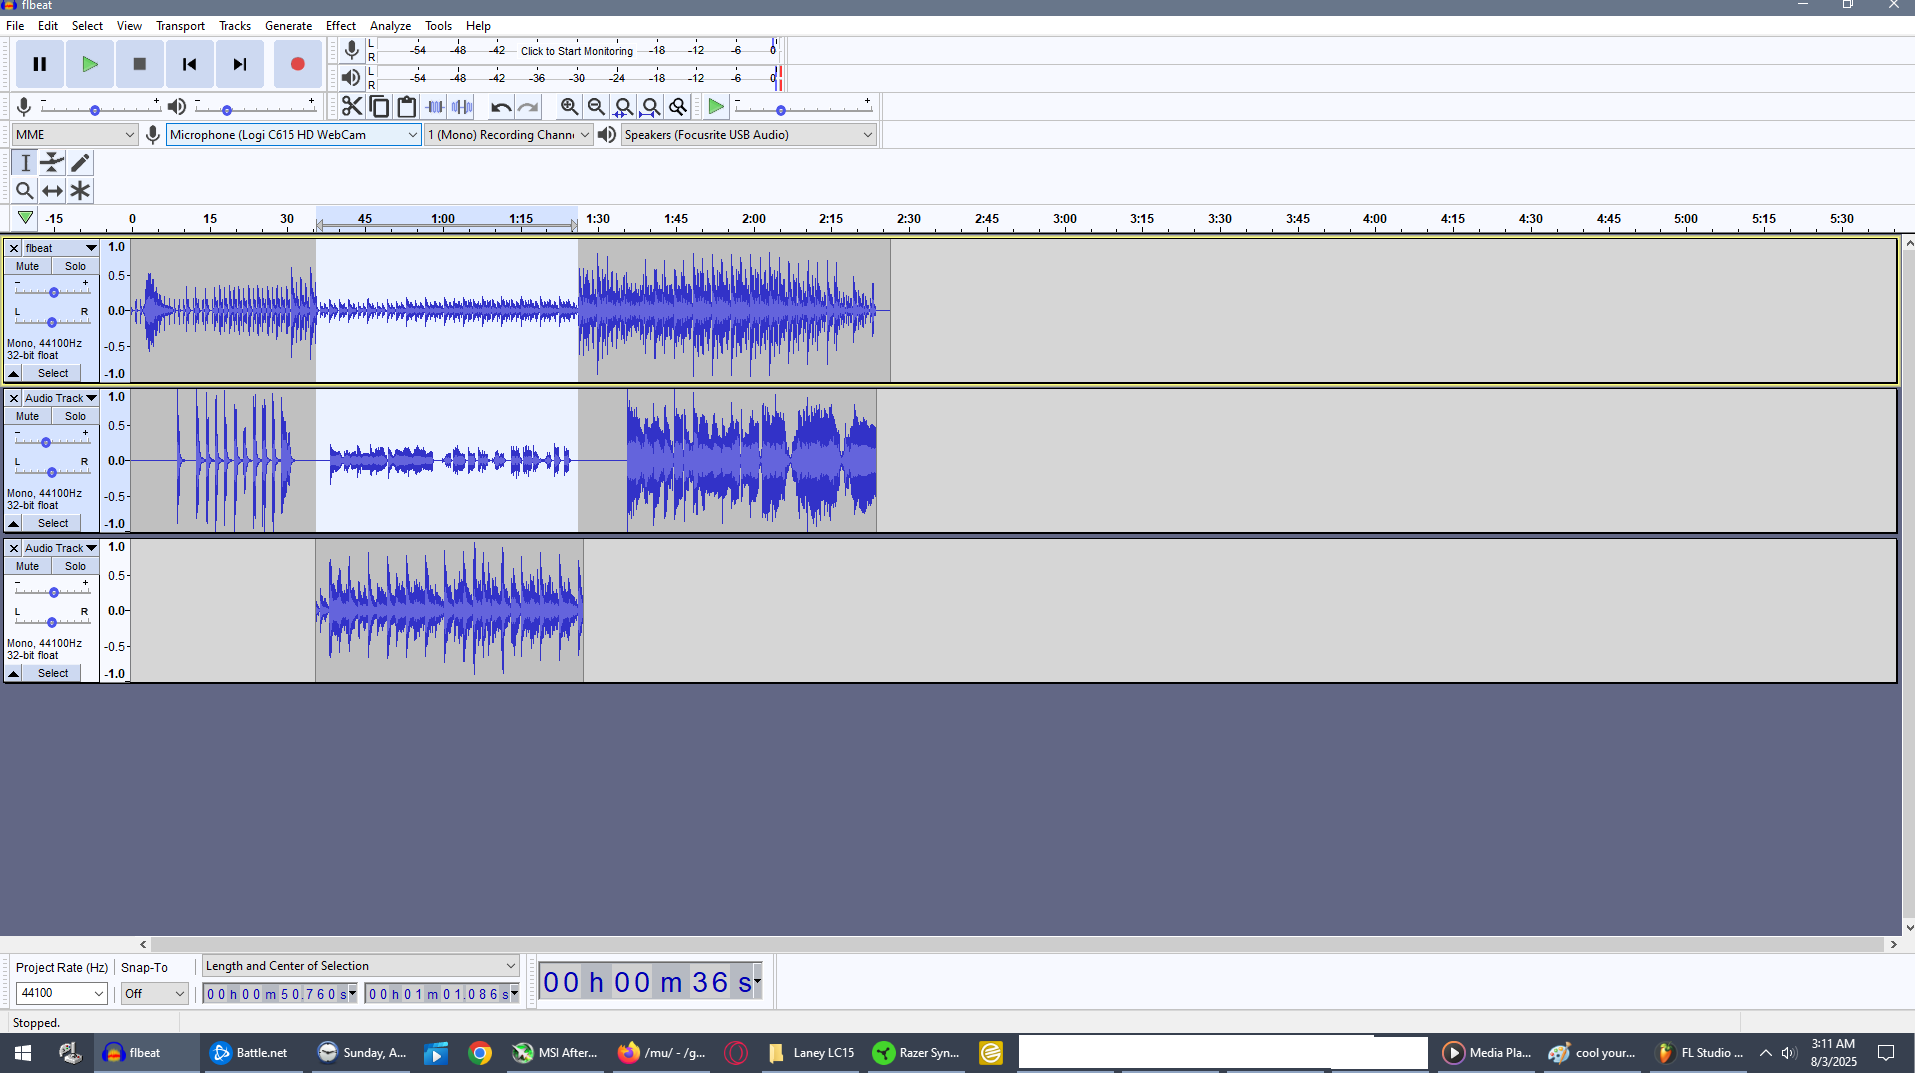Mute the flbeat track
The height and width of the screenshot is (1073, 1915).
coord(28,266)
